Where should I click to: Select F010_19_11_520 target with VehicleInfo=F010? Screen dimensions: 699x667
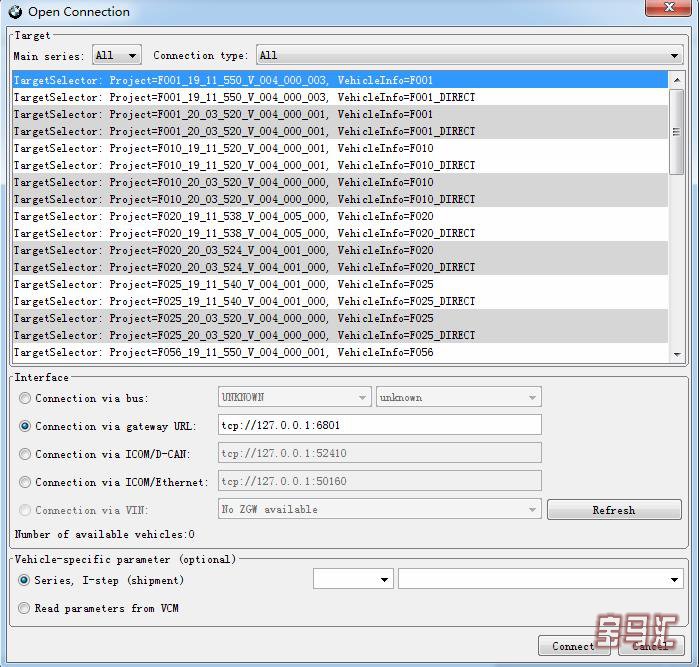(340, 148)
